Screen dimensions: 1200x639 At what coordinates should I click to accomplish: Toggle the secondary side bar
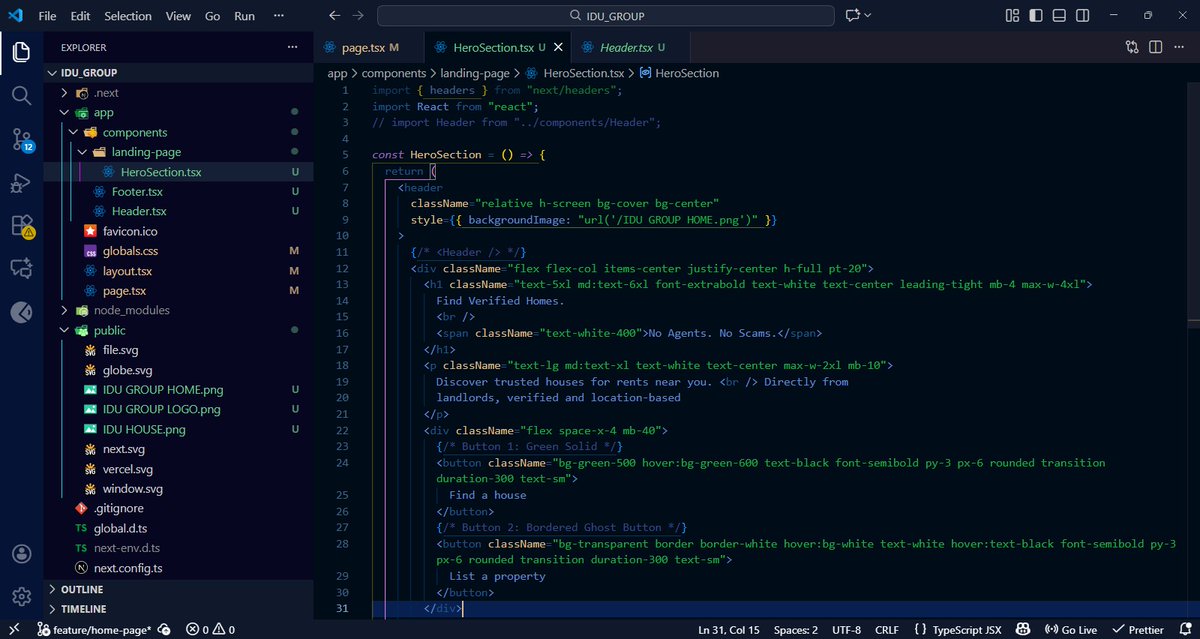coord(1082,16)
